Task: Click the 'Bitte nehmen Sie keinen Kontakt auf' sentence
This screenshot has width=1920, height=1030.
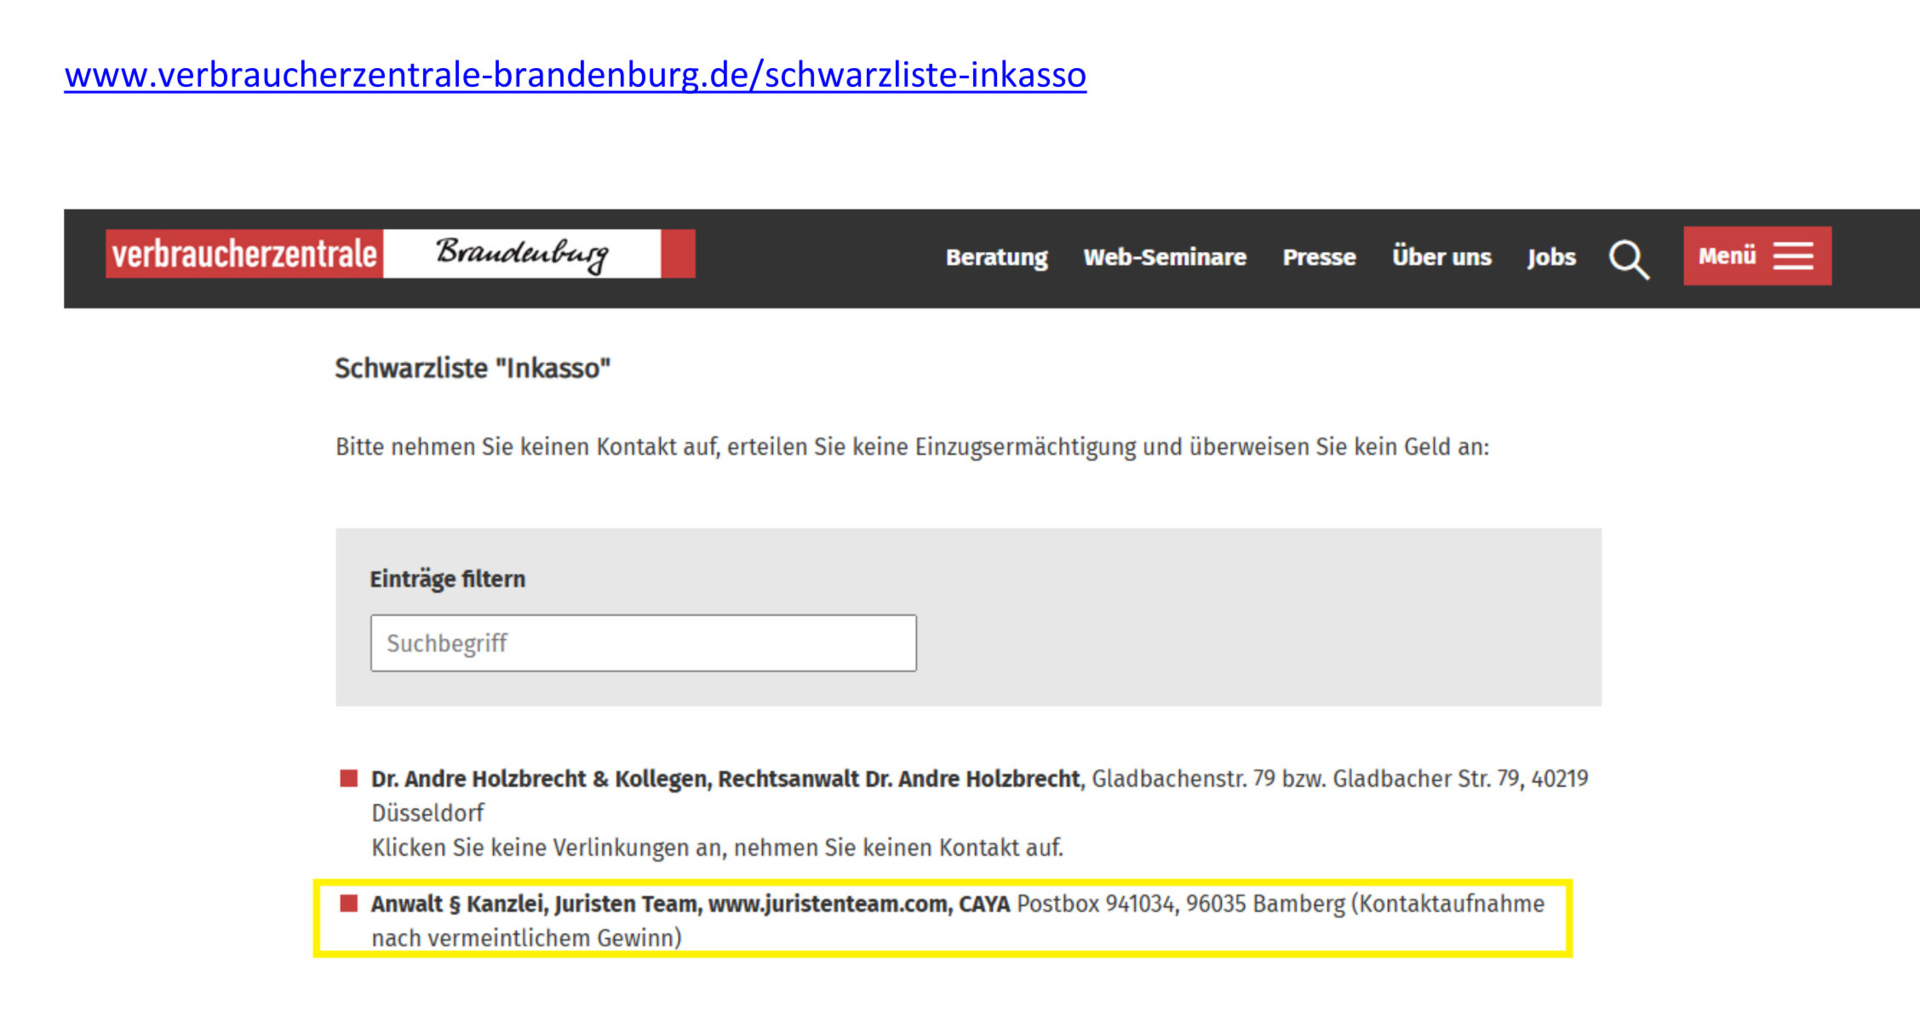Action: pos(912,447)
